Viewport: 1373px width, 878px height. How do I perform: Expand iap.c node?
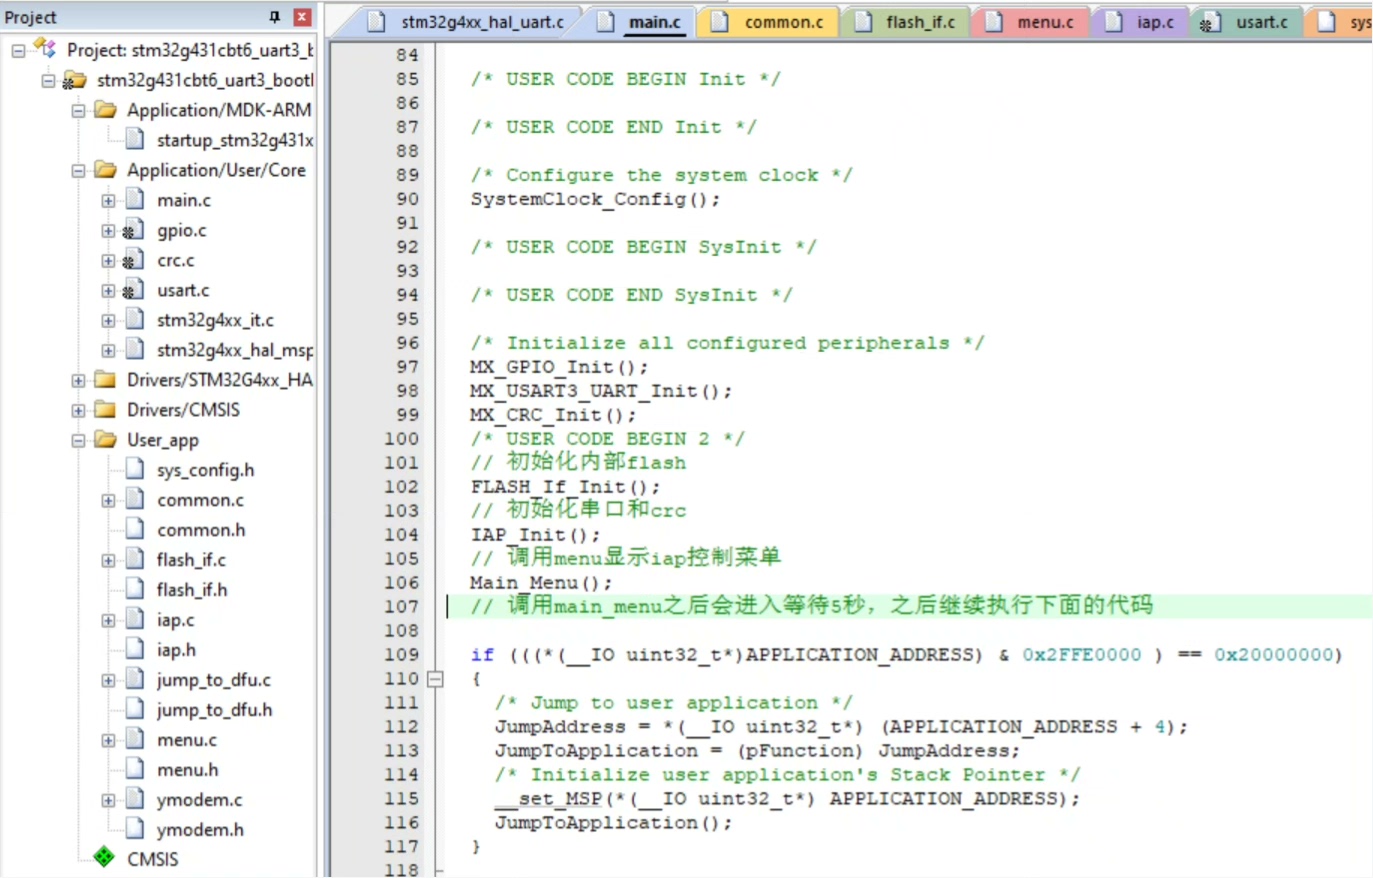[x=108, y=620]
